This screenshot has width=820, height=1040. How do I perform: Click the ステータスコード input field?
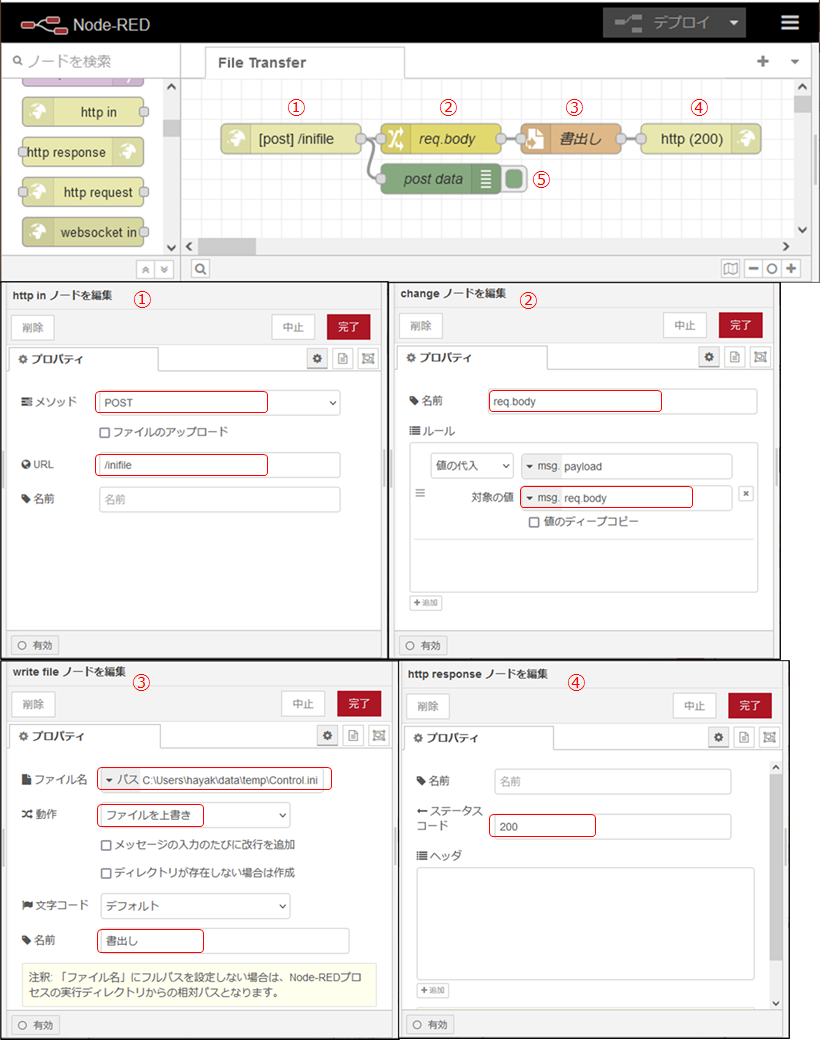(611, 827)
